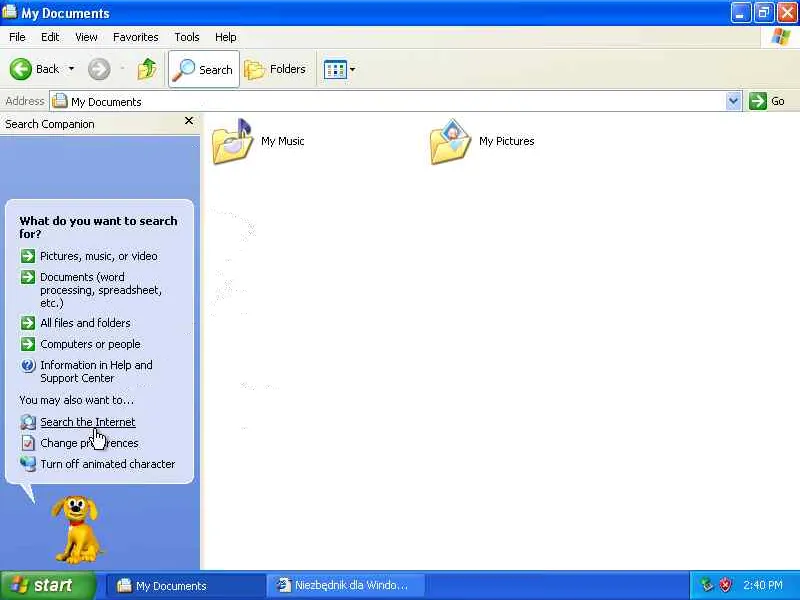Close the Search Companion pane
Image resolution: width=800 pixels, height=600 pixels.
189,121
